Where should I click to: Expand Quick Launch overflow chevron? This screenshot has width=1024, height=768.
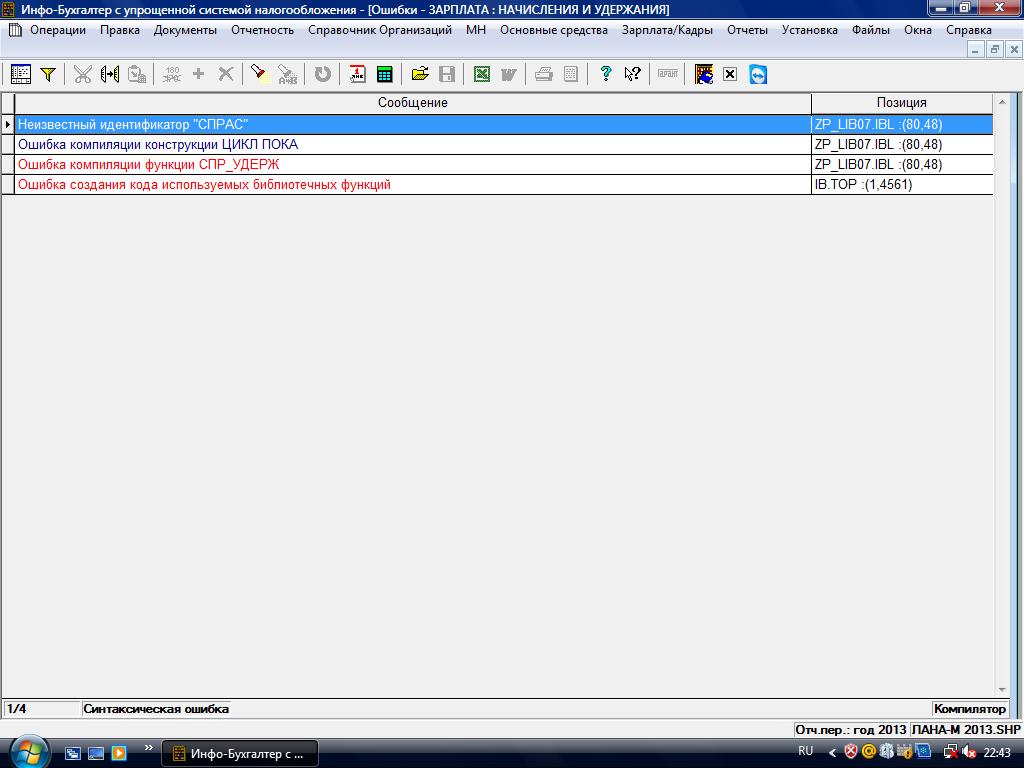click(148, 748)
